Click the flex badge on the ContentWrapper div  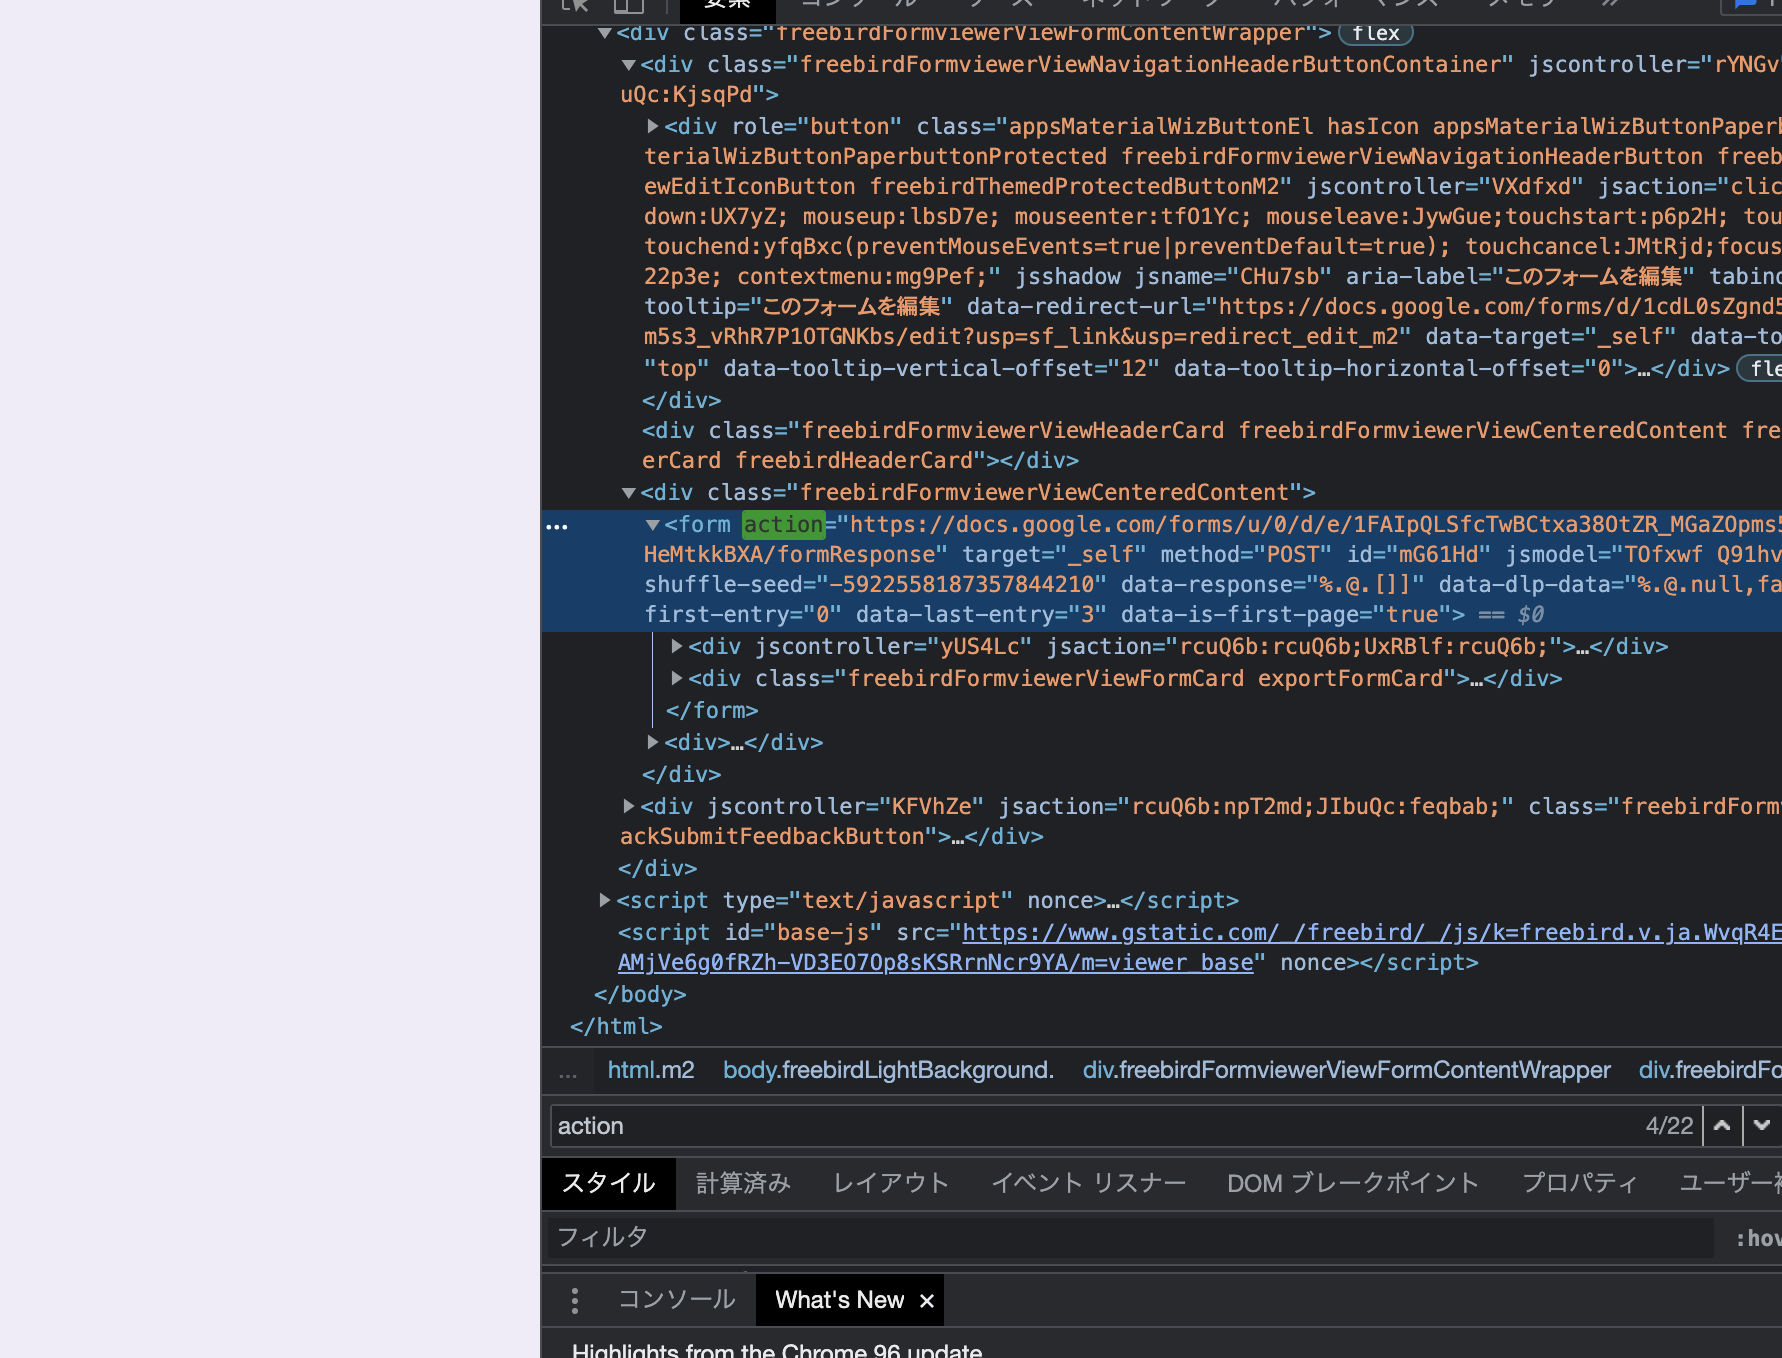click(1376, 33)
